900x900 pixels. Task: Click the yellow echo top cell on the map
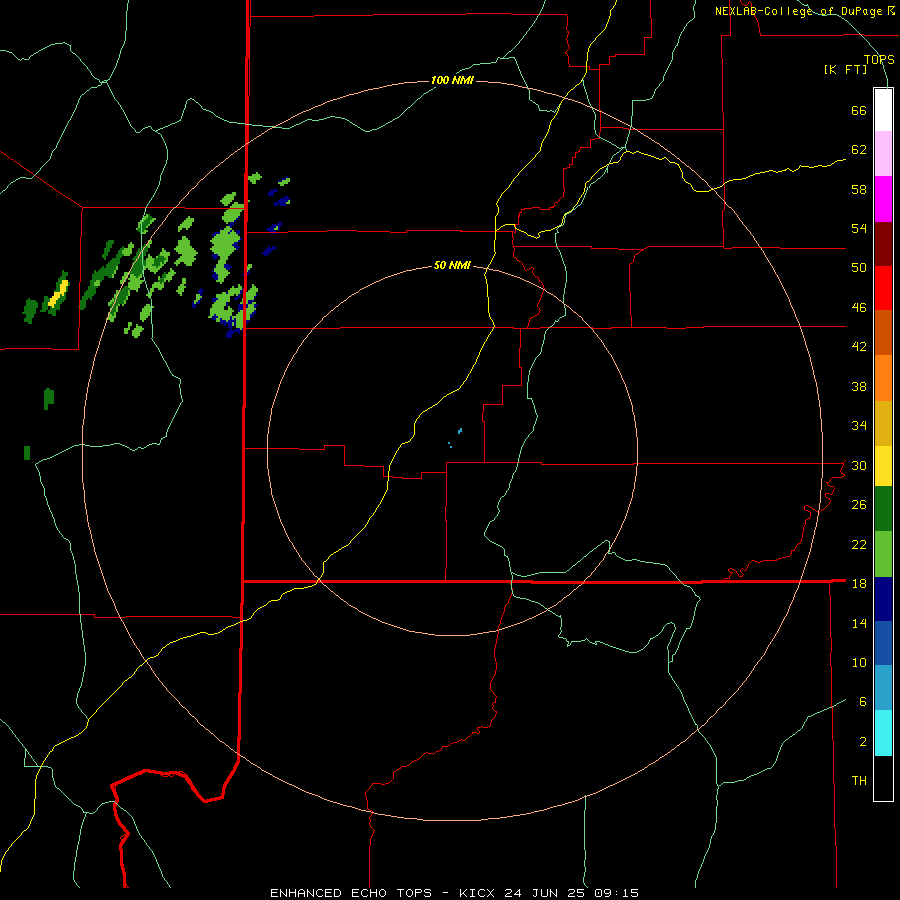58,294
